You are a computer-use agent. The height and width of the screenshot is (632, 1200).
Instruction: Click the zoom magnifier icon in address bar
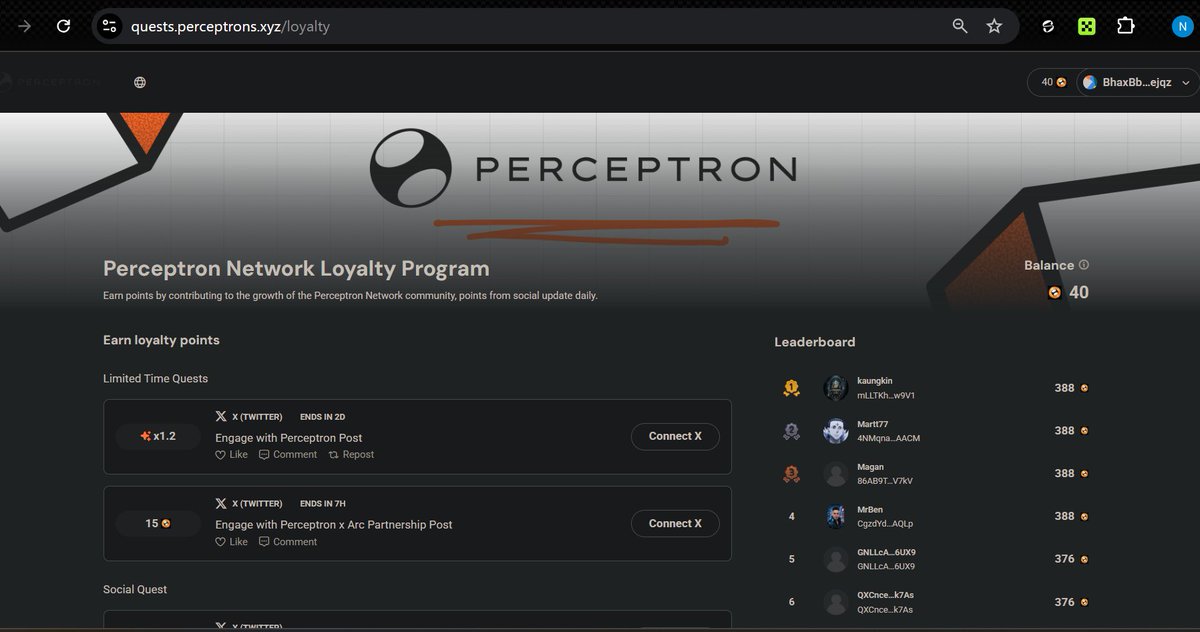(x=960, y=27)
